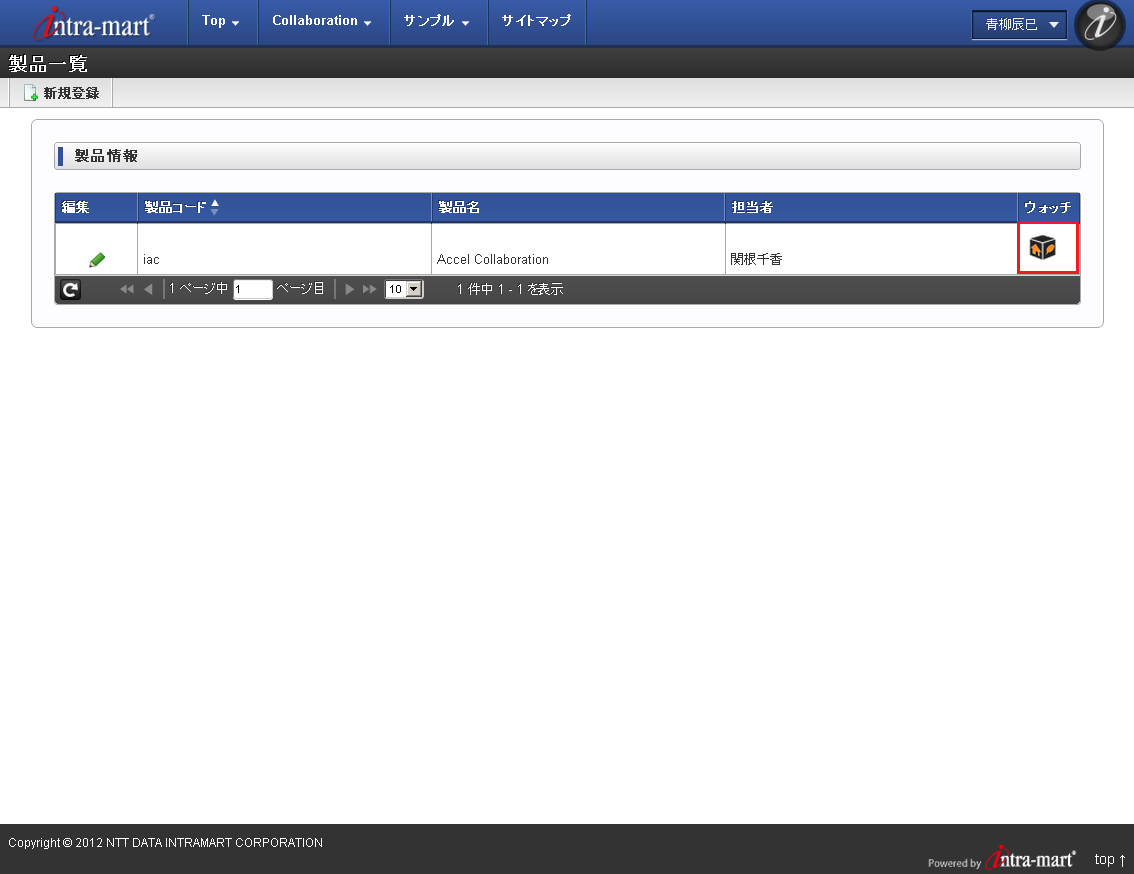Expand the 青柳辰巳 user dropdown
Screen dimensions: 1134x874
[x=1019, y=25]
